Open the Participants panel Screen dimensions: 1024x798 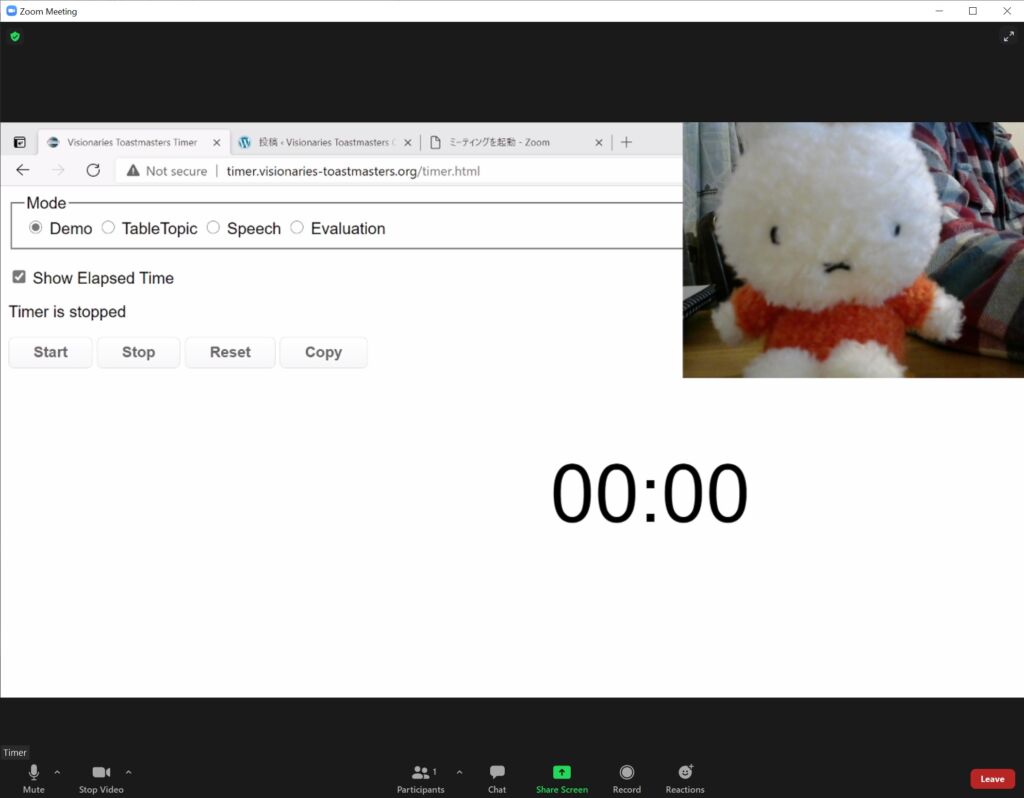(x=421, y=778)
